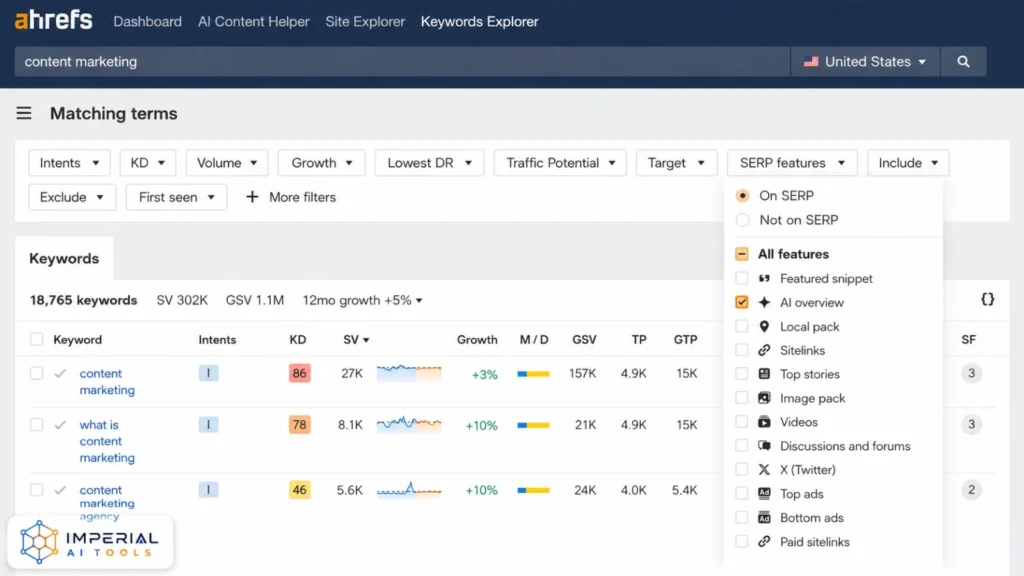The width and height of the screenshot is (1024, 576).
Task: Check the content marketing row checkbox
Action: 37,374
